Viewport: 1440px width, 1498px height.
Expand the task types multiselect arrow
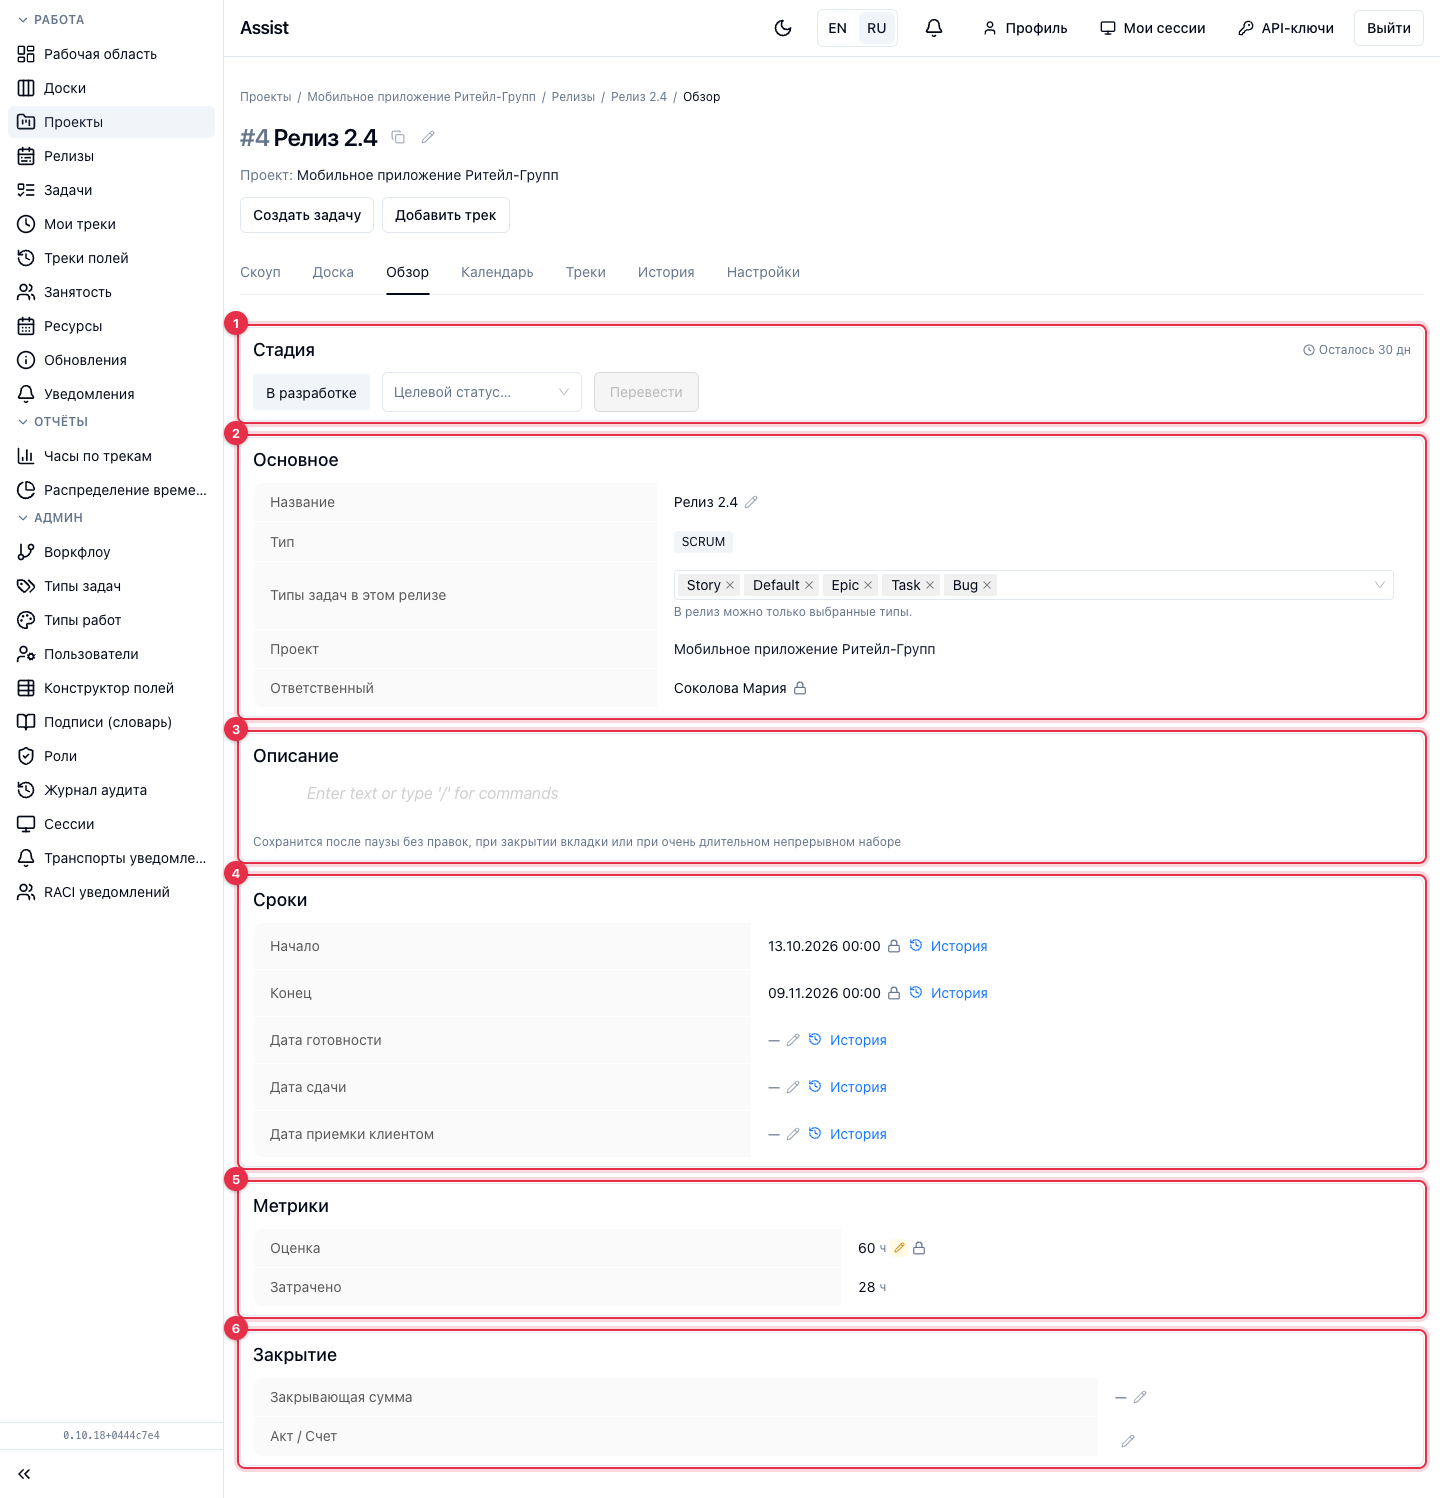1380,585
